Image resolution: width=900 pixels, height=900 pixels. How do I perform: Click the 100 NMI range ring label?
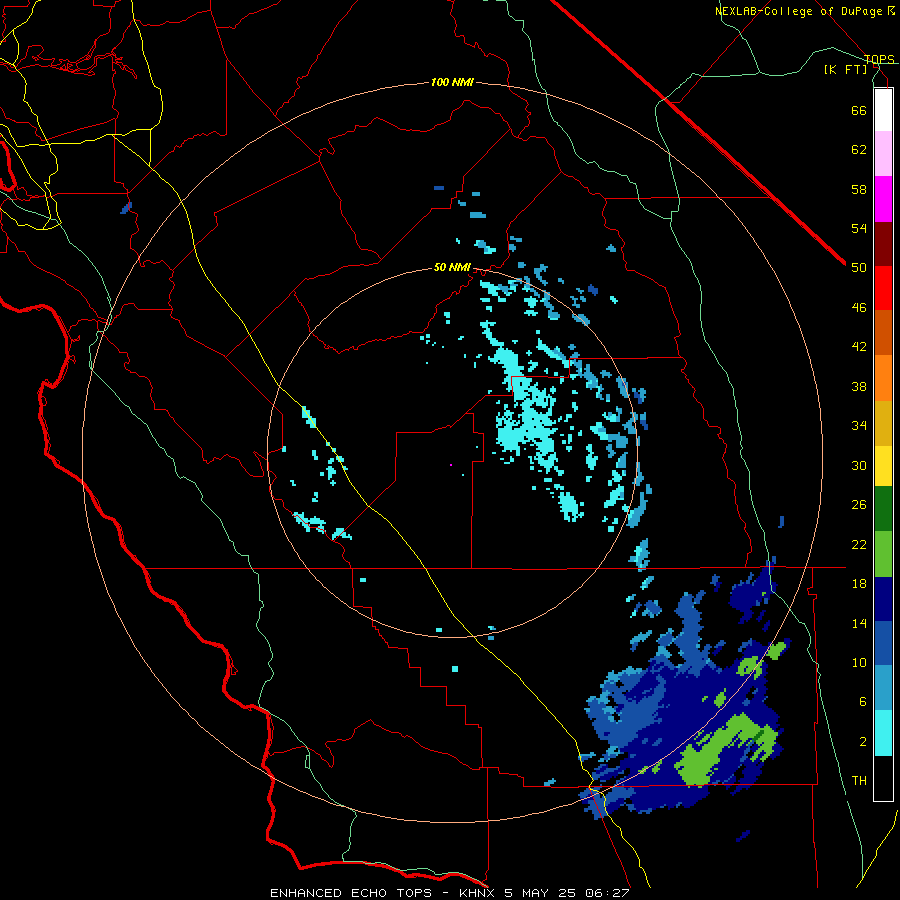click(452, 83)
